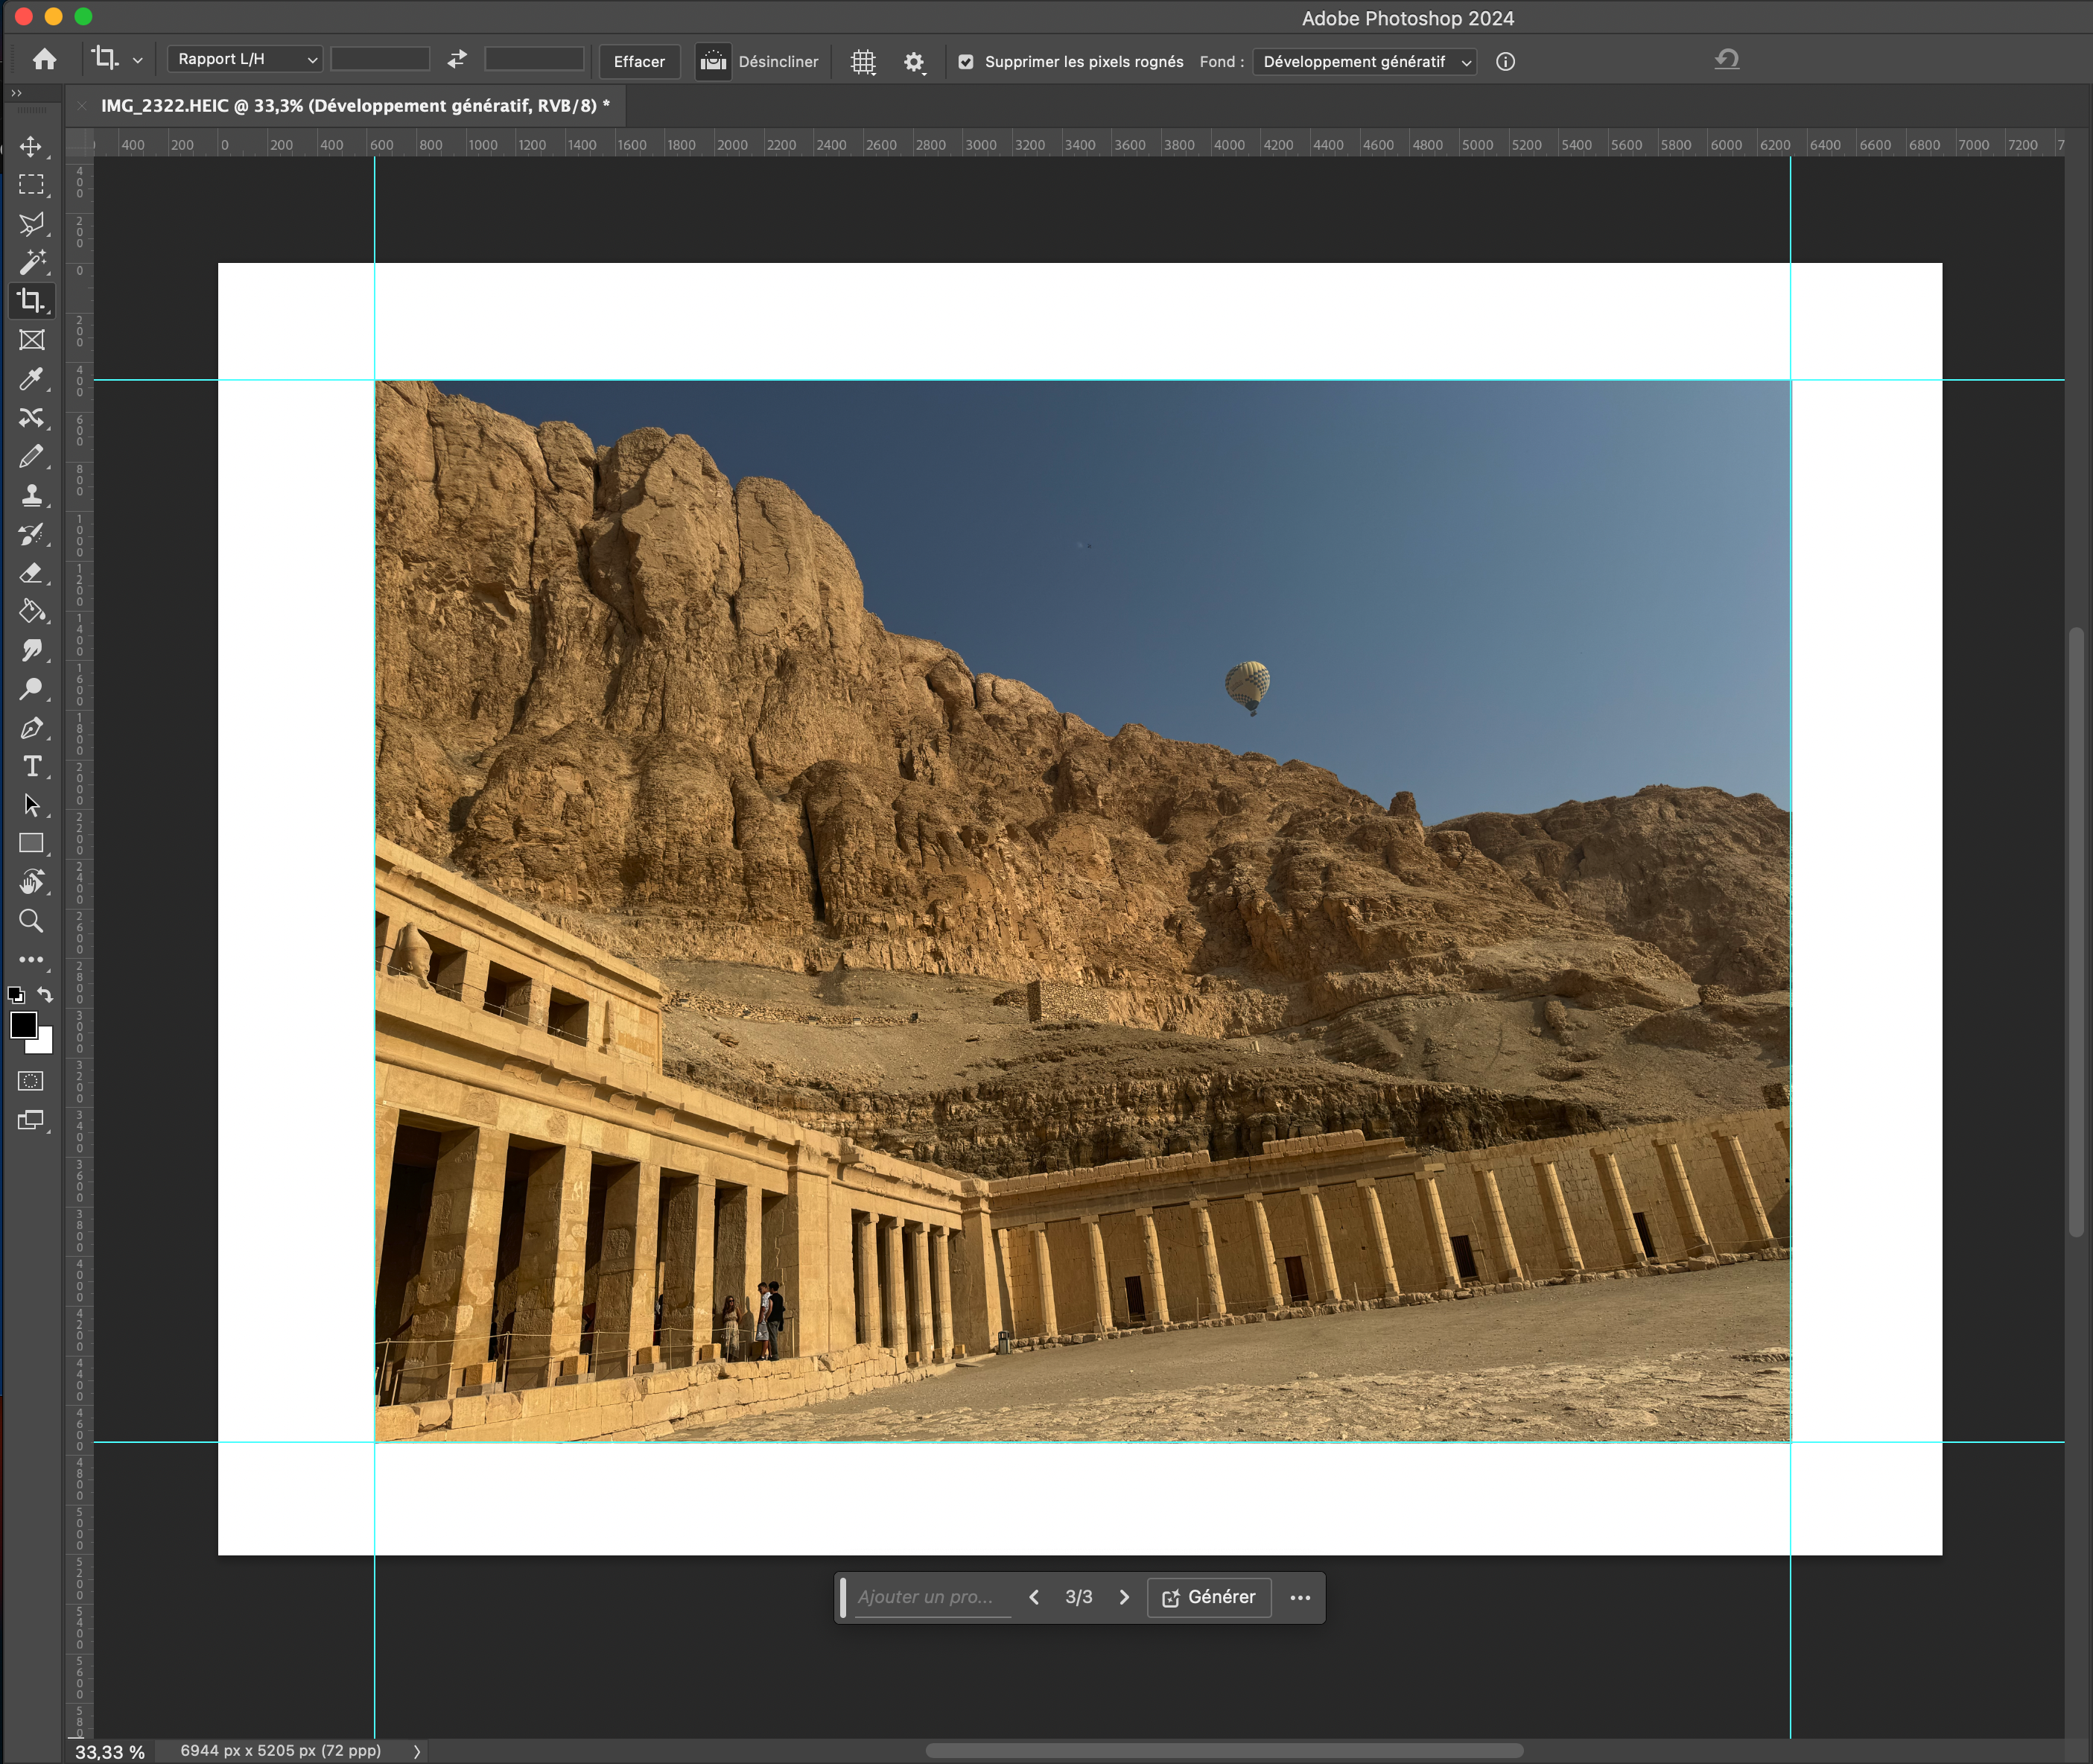Select the Paint Bucket tool

(31, 611)
